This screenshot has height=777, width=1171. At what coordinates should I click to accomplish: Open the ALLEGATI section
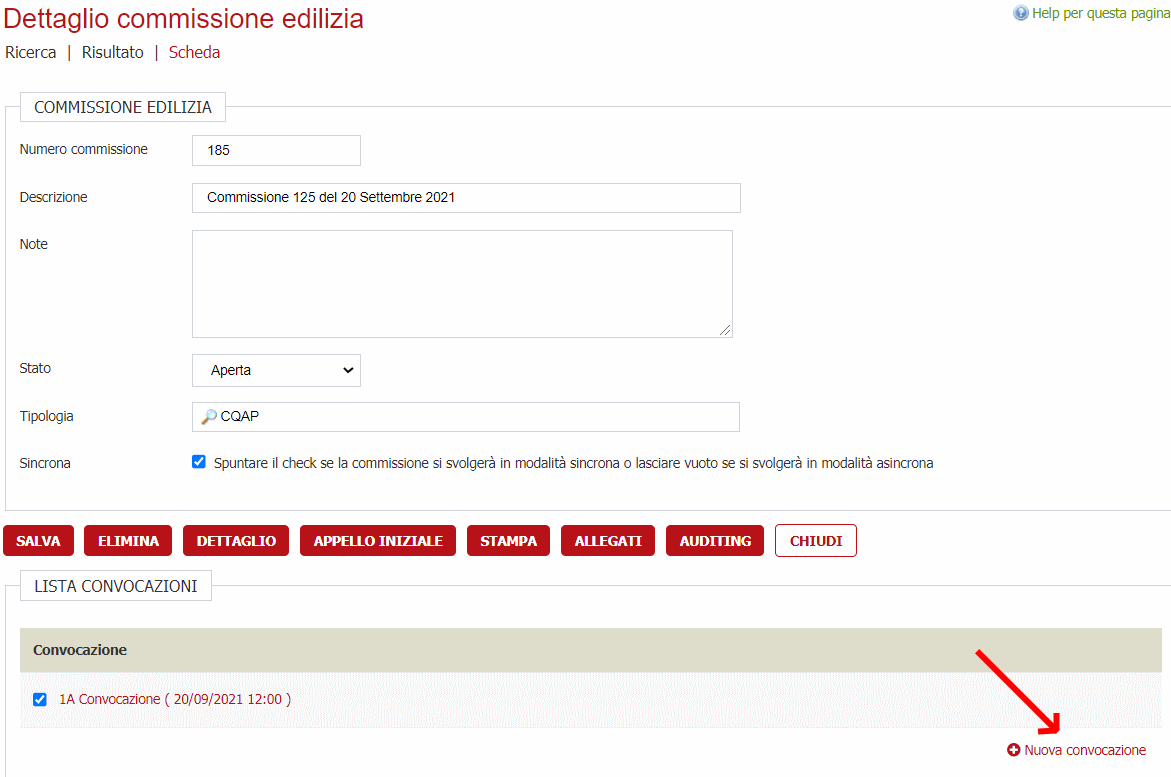click(x=608, y=541)
